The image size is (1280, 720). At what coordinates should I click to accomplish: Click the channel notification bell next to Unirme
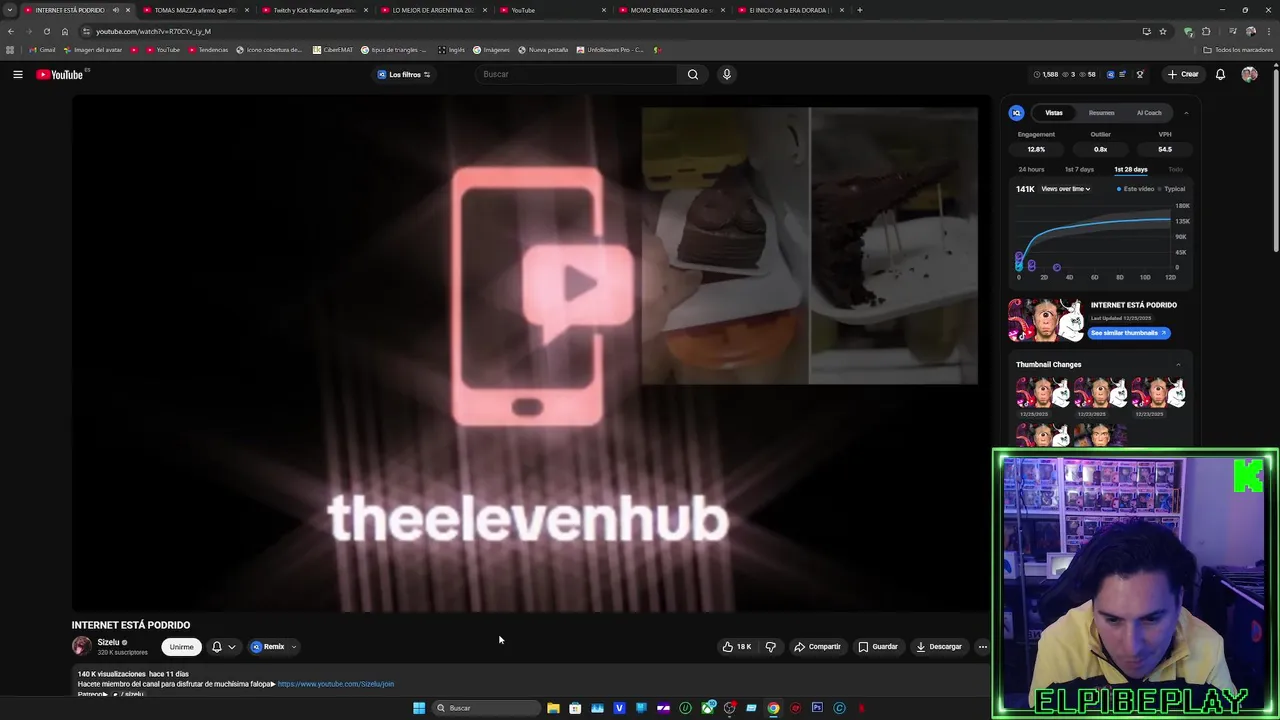point(216,647)
